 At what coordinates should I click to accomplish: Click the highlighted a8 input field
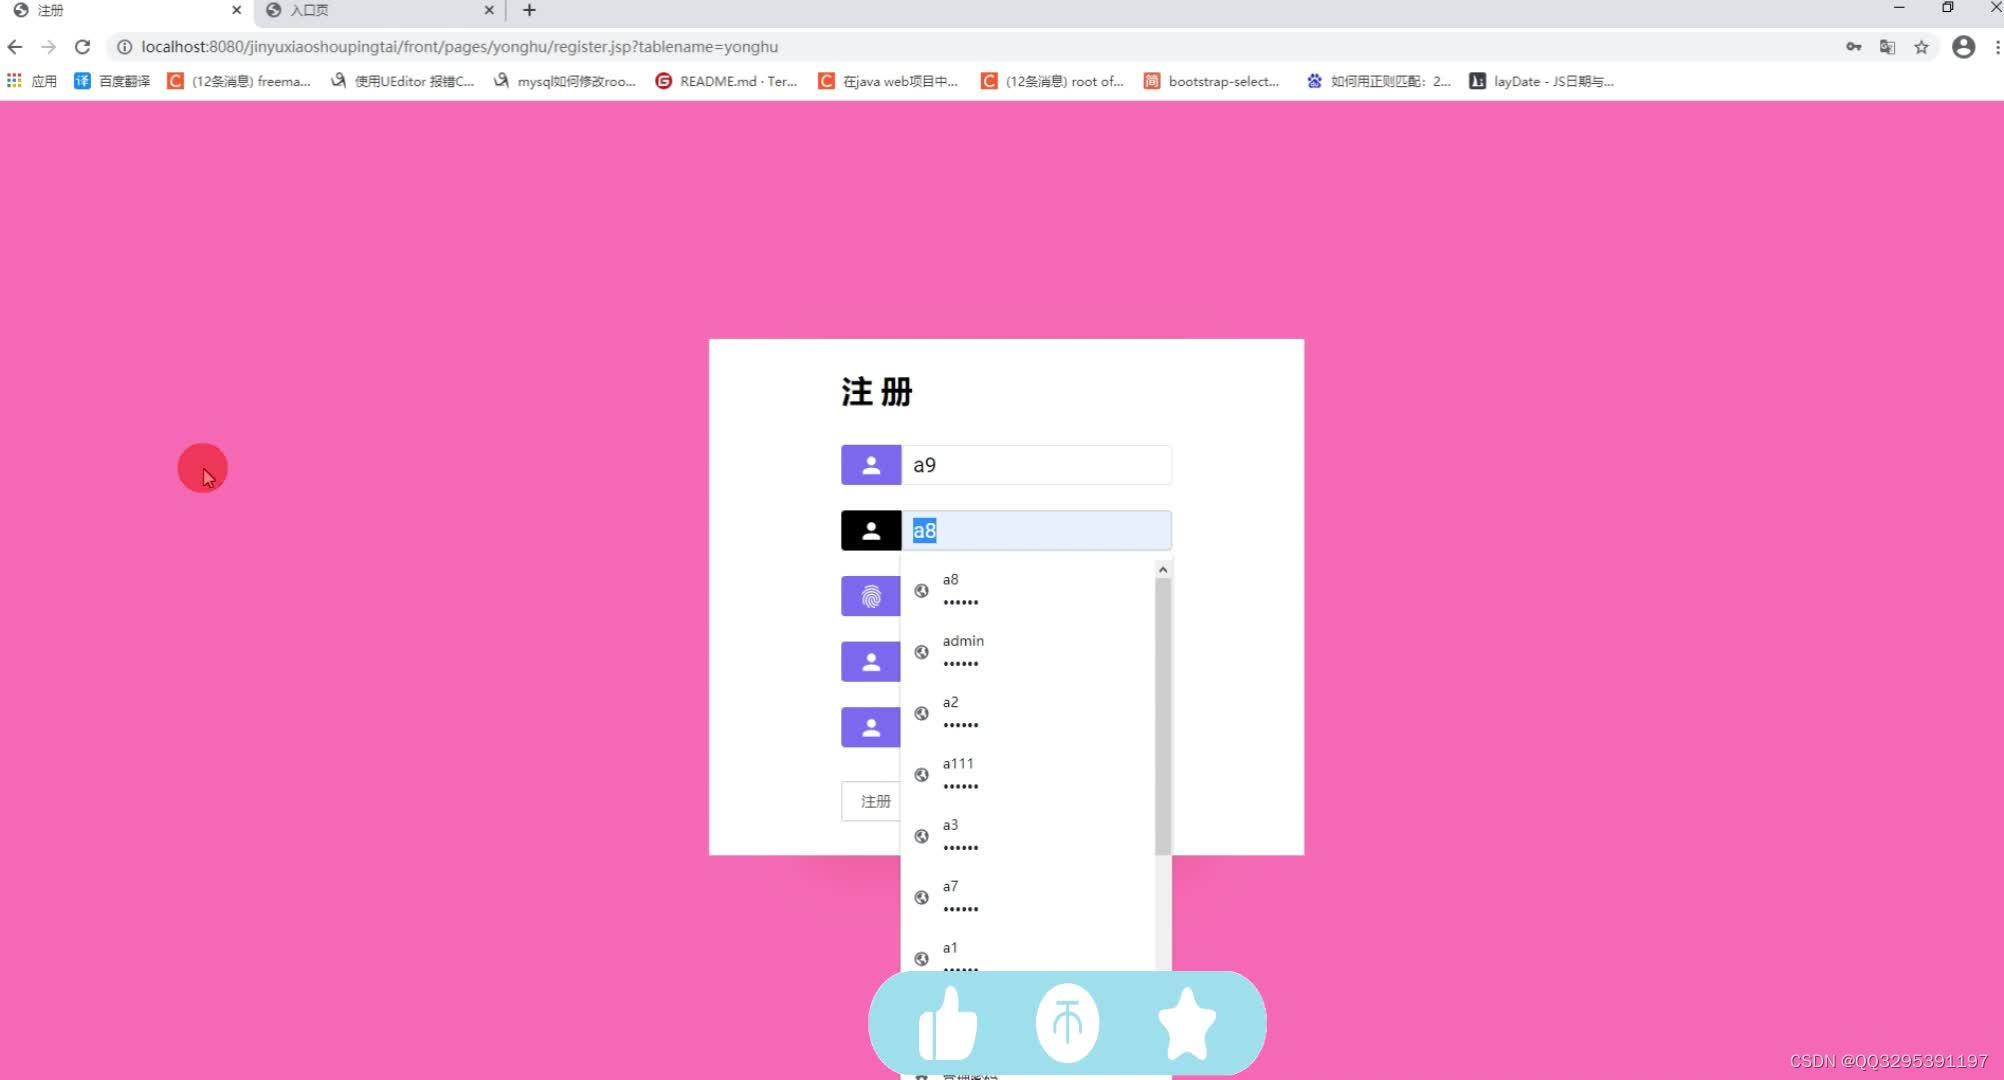(1036, 530)
